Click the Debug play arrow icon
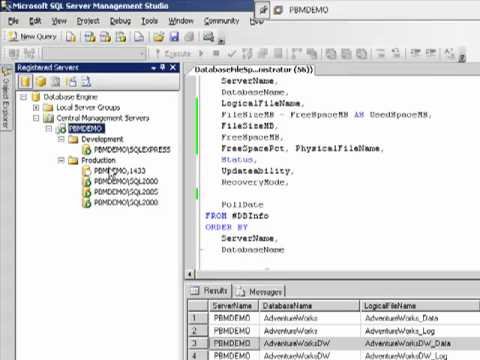 pos(201,53)
